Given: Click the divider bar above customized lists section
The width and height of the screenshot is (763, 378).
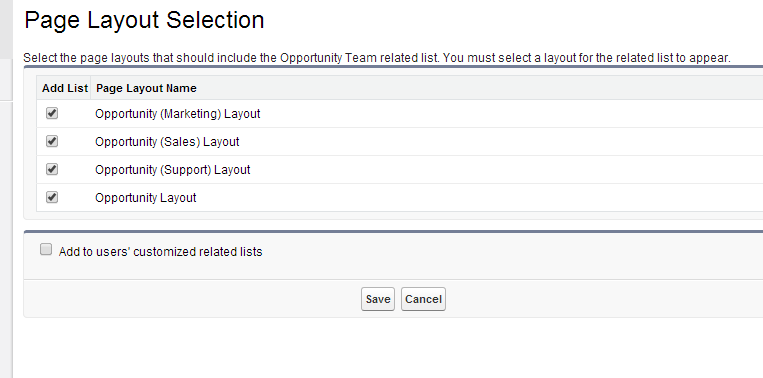Looking at the screenshot, I should click(393, 232).
